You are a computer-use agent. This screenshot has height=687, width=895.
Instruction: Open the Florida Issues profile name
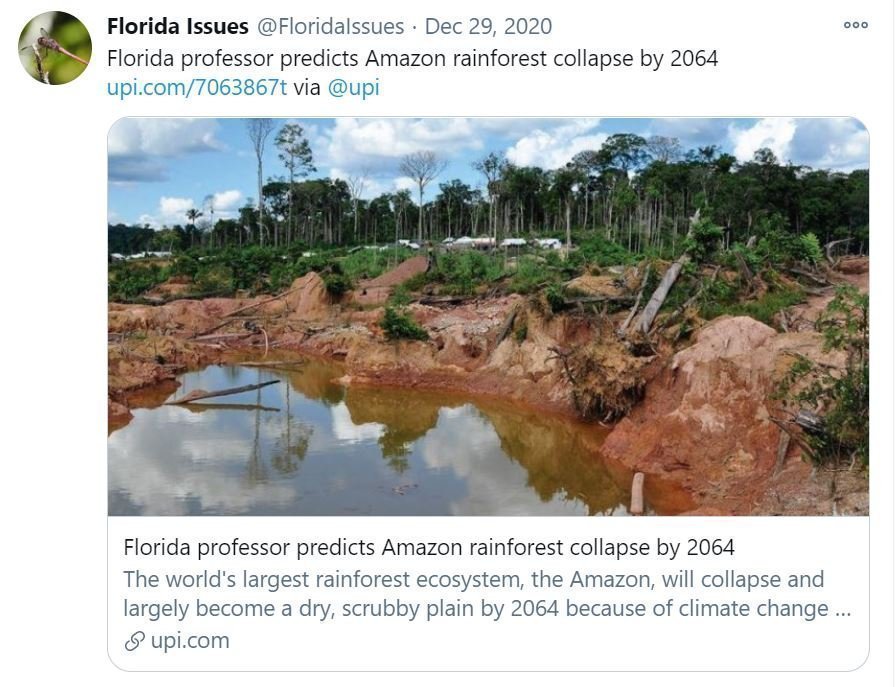(178, 26)
